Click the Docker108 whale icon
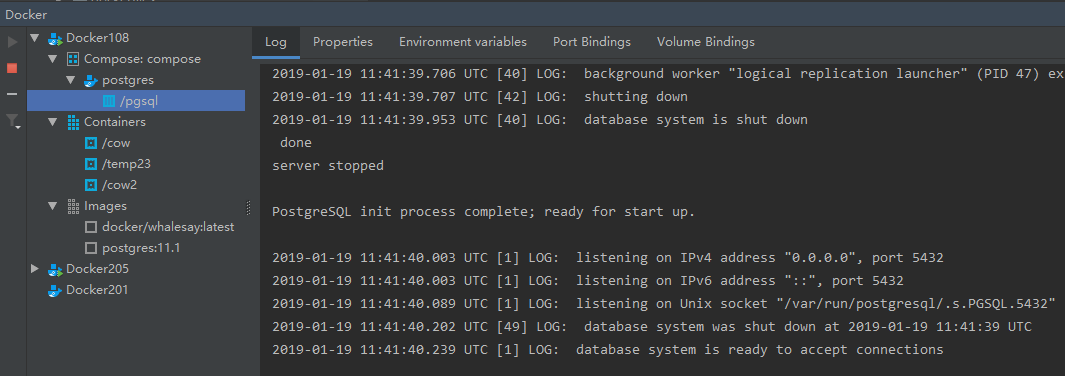 pyautogui.click(x=55, y=38)
